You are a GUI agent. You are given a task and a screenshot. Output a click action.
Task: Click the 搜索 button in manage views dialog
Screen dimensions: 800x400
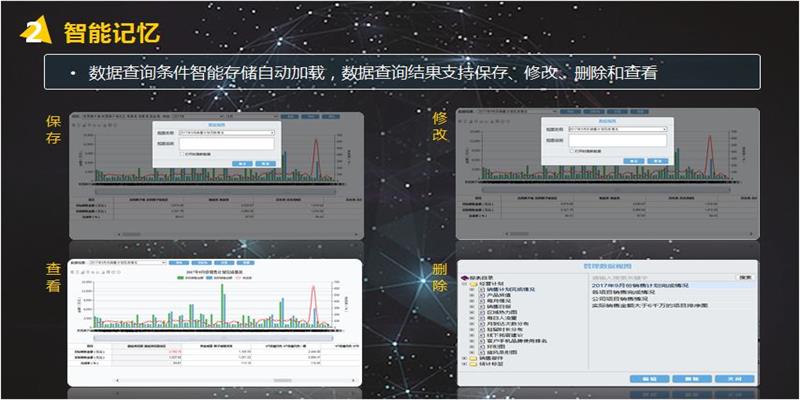[744, 276]
